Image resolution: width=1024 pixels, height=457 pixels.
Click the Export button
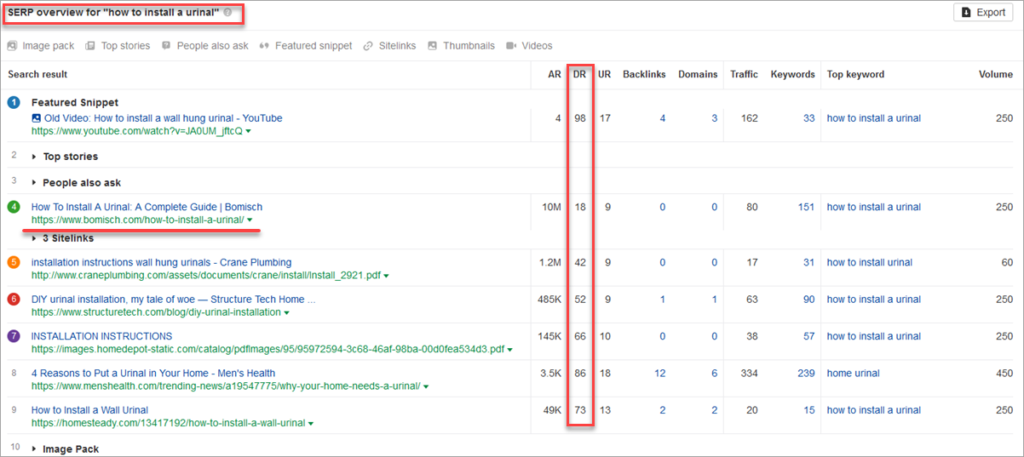pos(984,13)
